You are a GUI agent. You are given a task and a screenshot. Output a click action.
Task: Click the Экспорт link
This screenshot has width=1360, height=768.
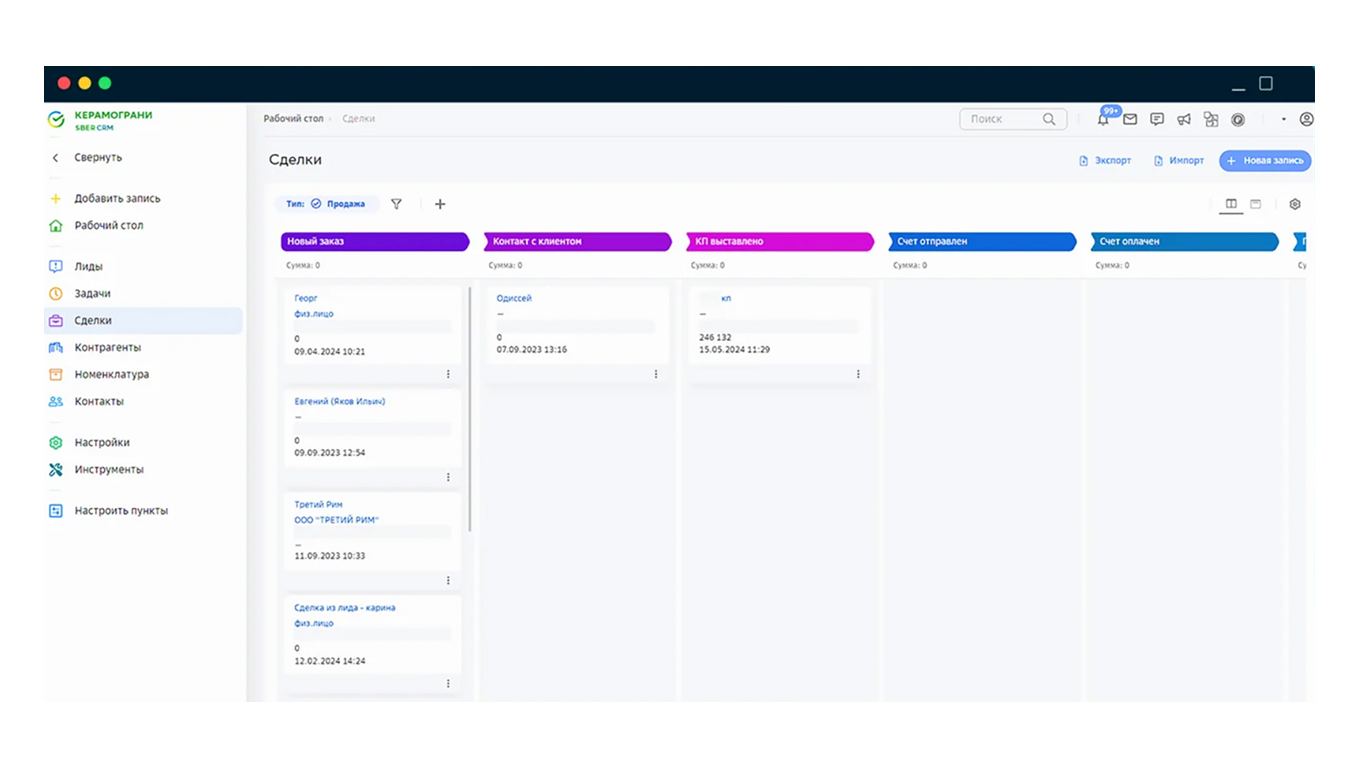click(1105, 160)
